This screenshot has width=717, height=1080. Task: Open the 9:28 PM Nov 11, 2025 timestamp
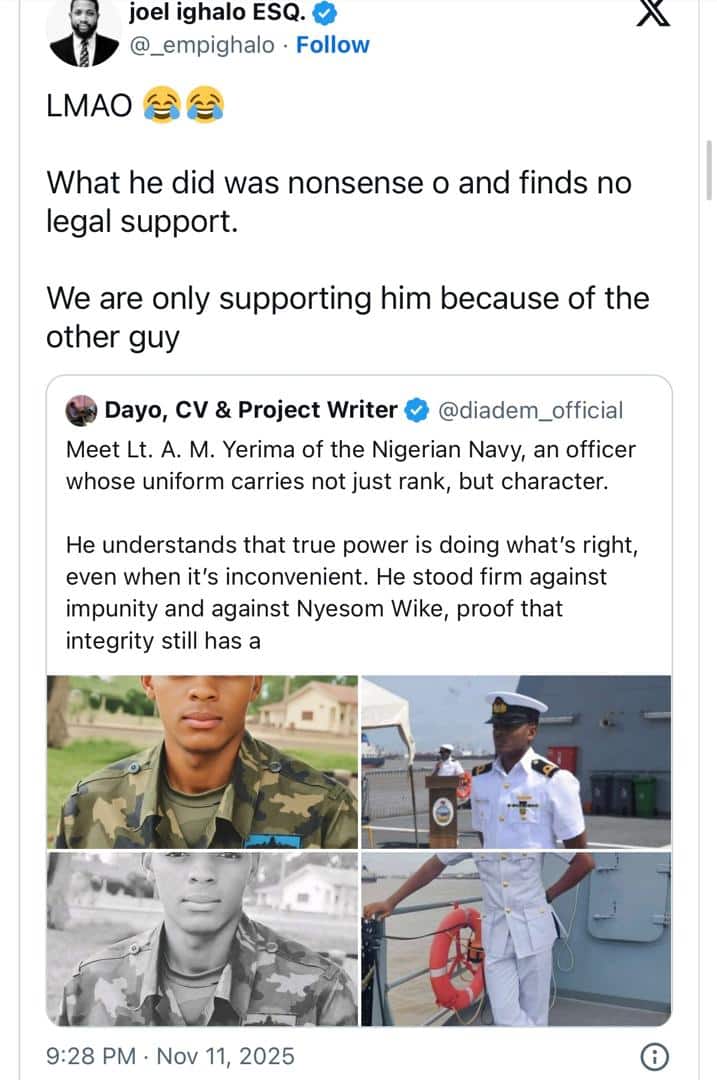[171, 1056]
